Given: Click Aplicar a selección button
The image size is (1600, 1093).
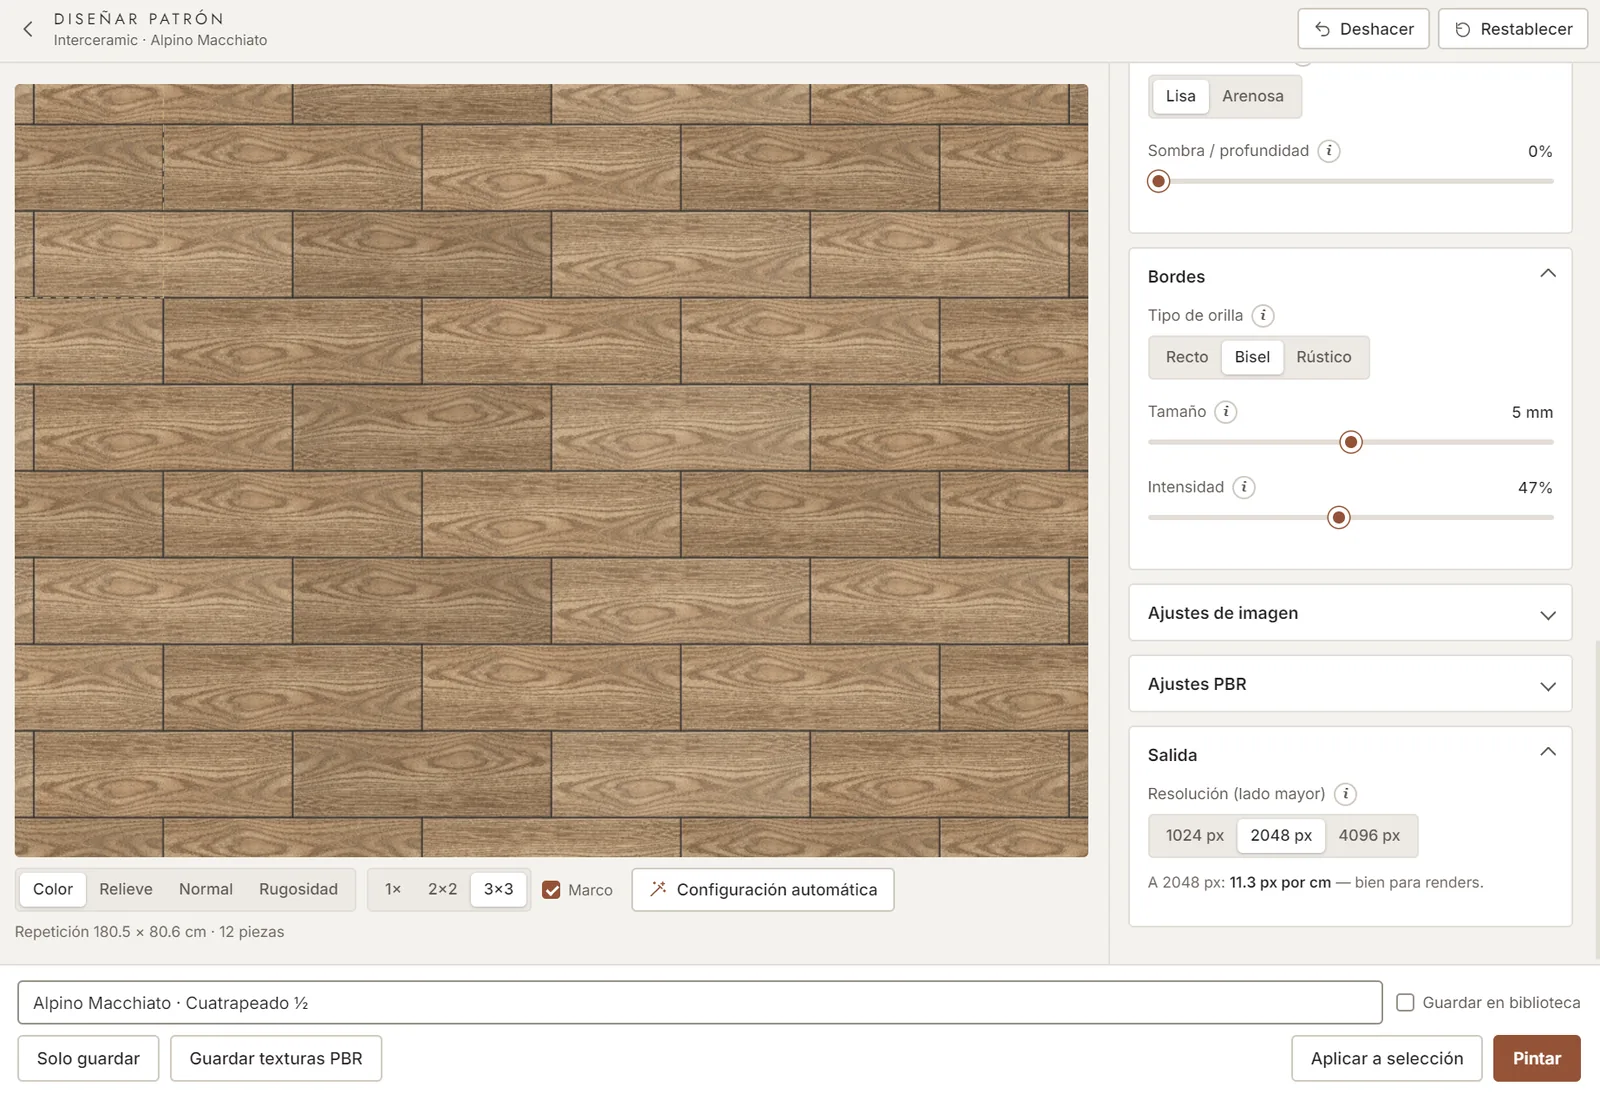Looking at the screenshot, I should 1387,1058.
